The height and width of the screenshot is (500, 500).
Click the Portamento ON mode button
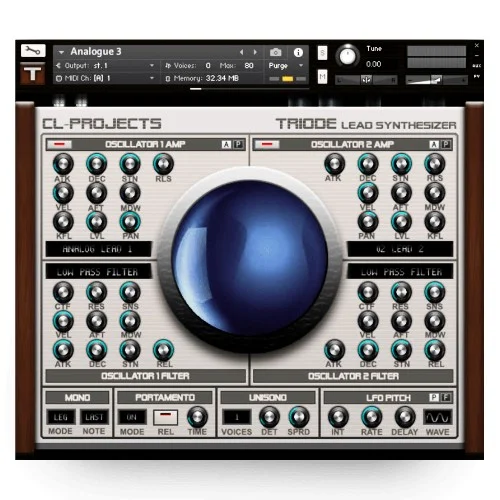(x=132, y=417)
